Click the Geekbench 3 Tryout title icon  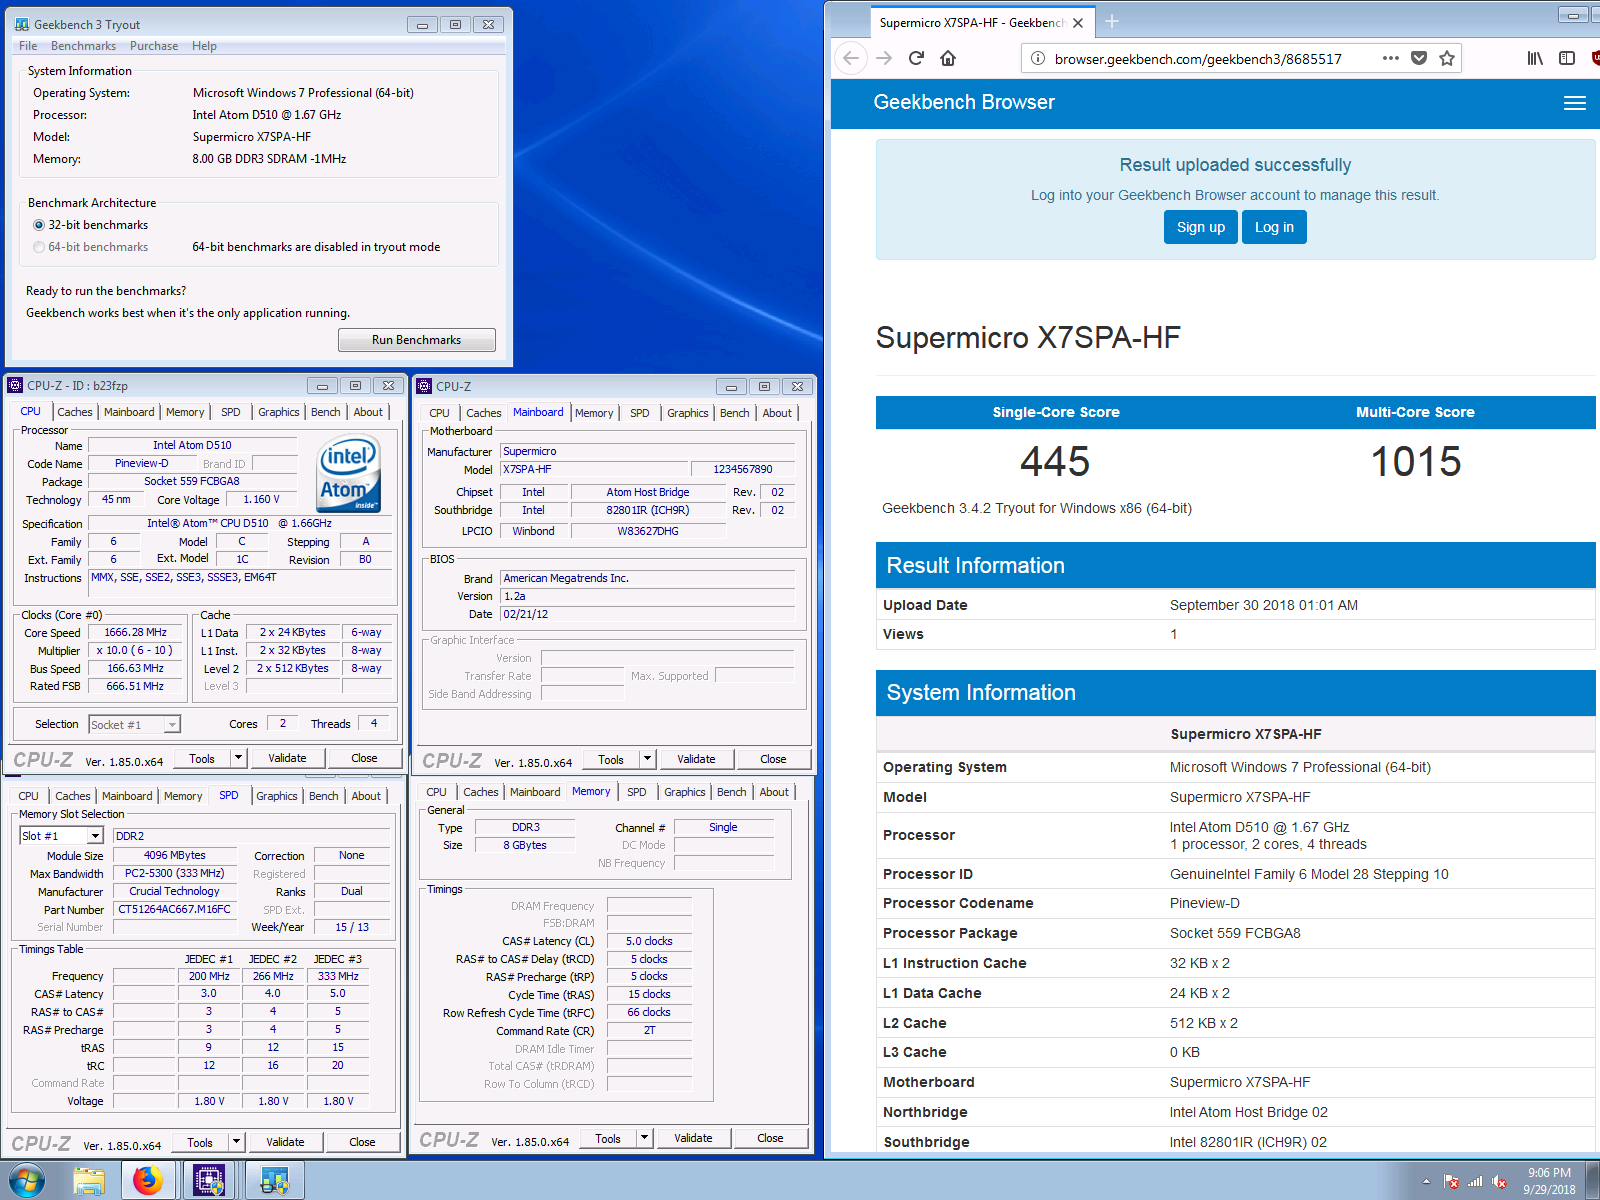pos(22,24)
